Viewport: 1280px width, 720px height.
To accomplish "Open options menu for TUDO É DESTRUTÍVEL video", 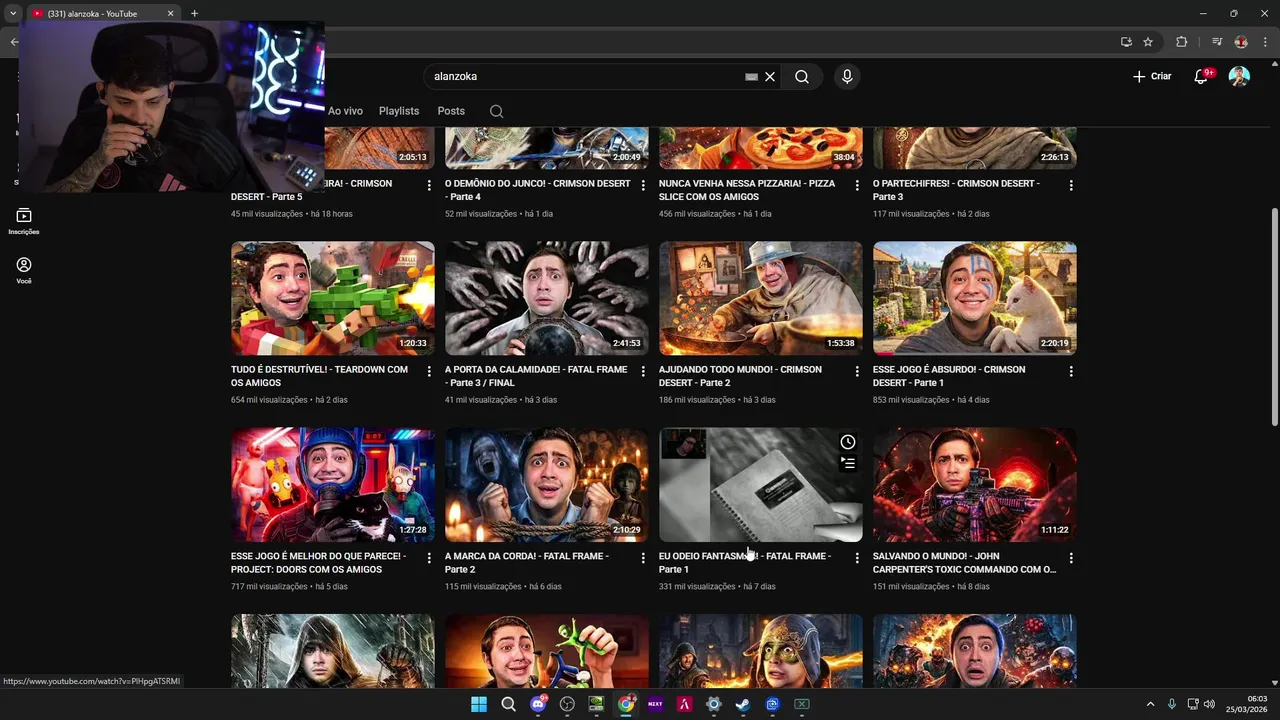I will (429, 372).
